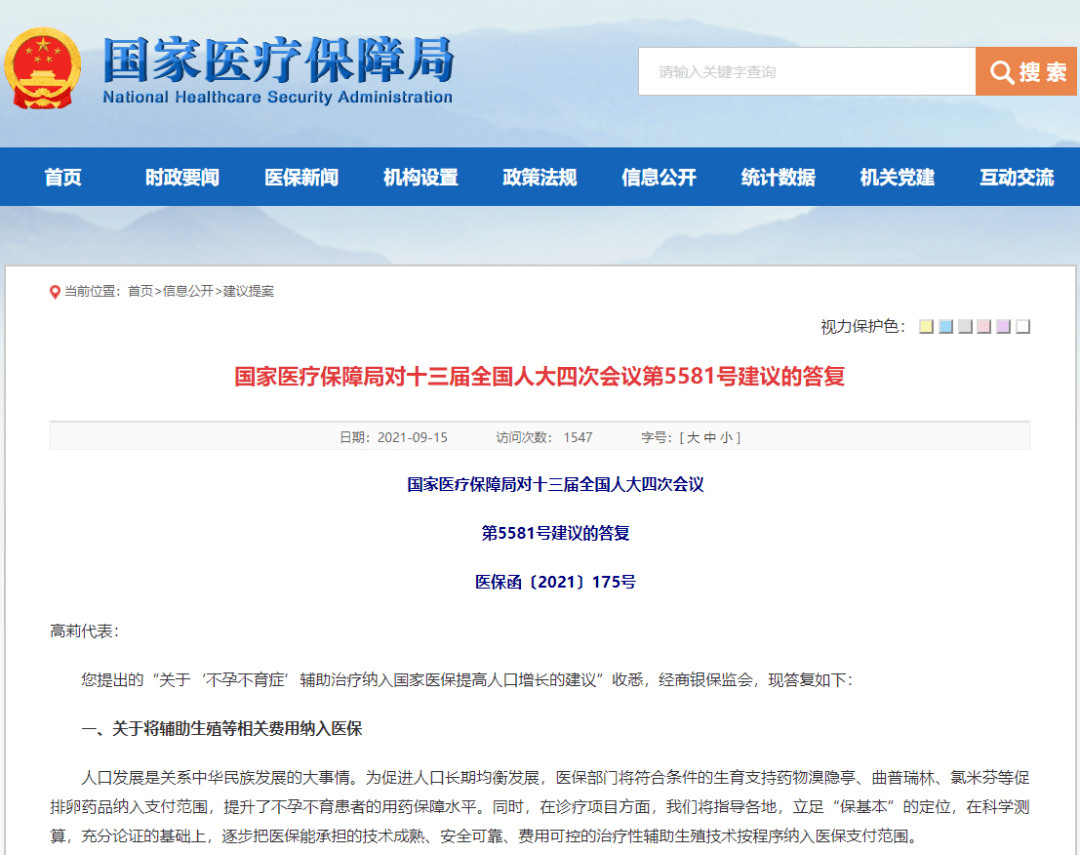Go to 首页 in the breadcrumb

pos(141,291)
